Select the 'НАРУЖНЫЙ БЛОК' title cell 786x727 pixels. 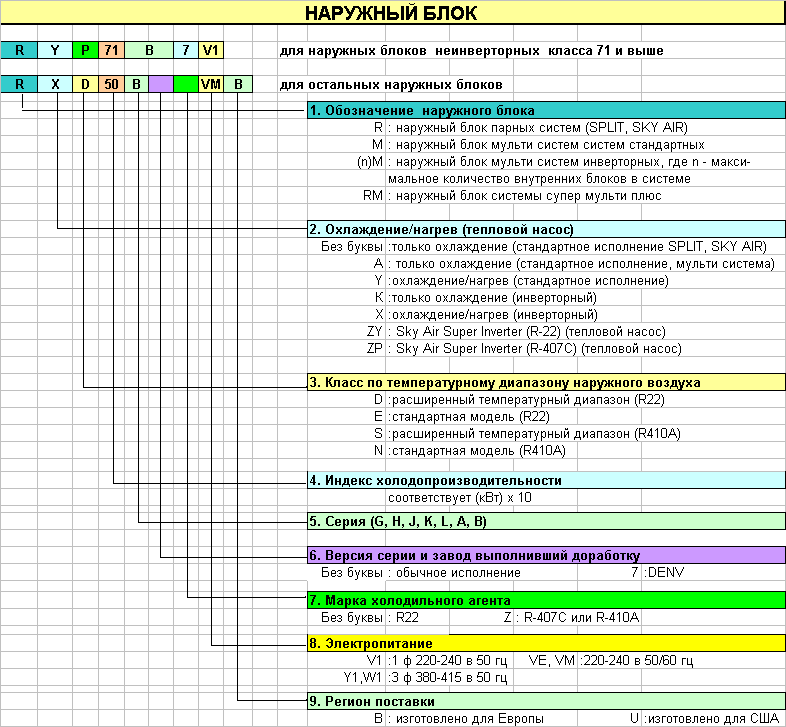392,13
